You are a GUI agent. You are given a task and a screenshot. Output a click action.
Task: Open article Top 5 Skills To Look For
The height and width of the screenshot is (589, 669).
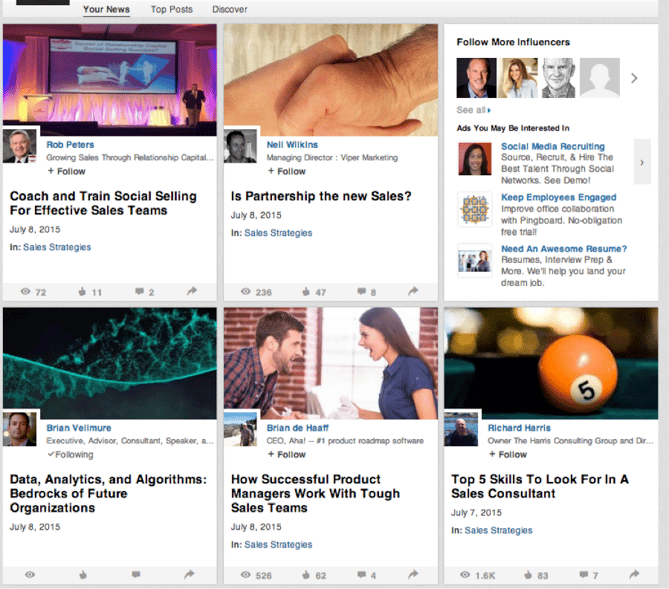click(540, 486)
